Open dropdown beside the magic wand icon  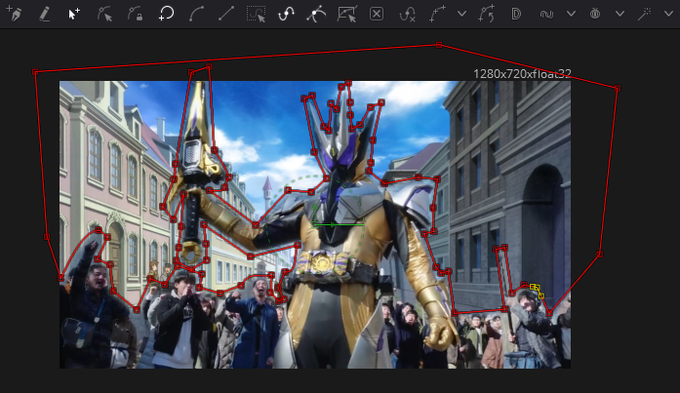pos(668,14)
